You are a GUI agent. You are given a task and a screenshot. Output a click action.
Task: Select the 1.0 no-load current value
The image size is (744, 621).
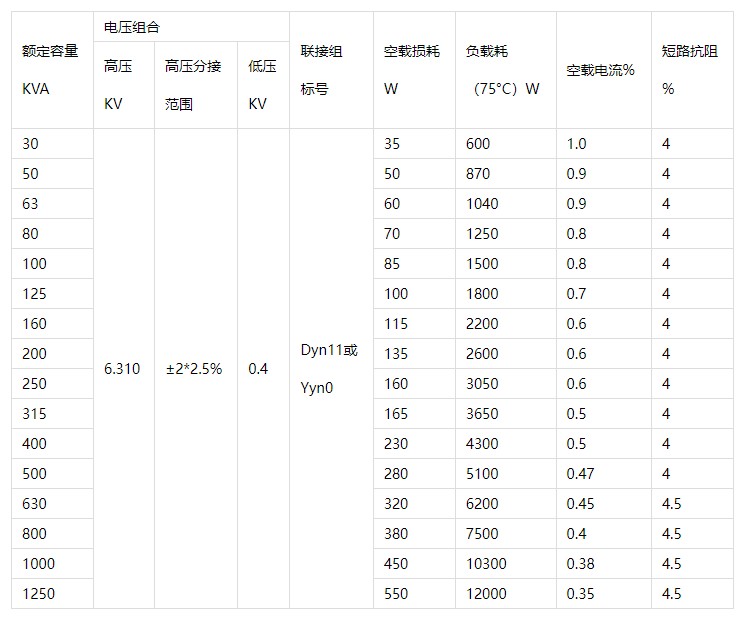point(576,144)
